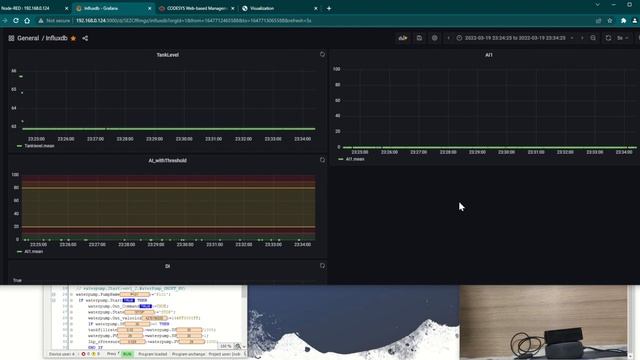Image resolution: width=640 pixels, height=360 pixels.
Task: Open the browser tab search chevron
Action: click(598, 4)
